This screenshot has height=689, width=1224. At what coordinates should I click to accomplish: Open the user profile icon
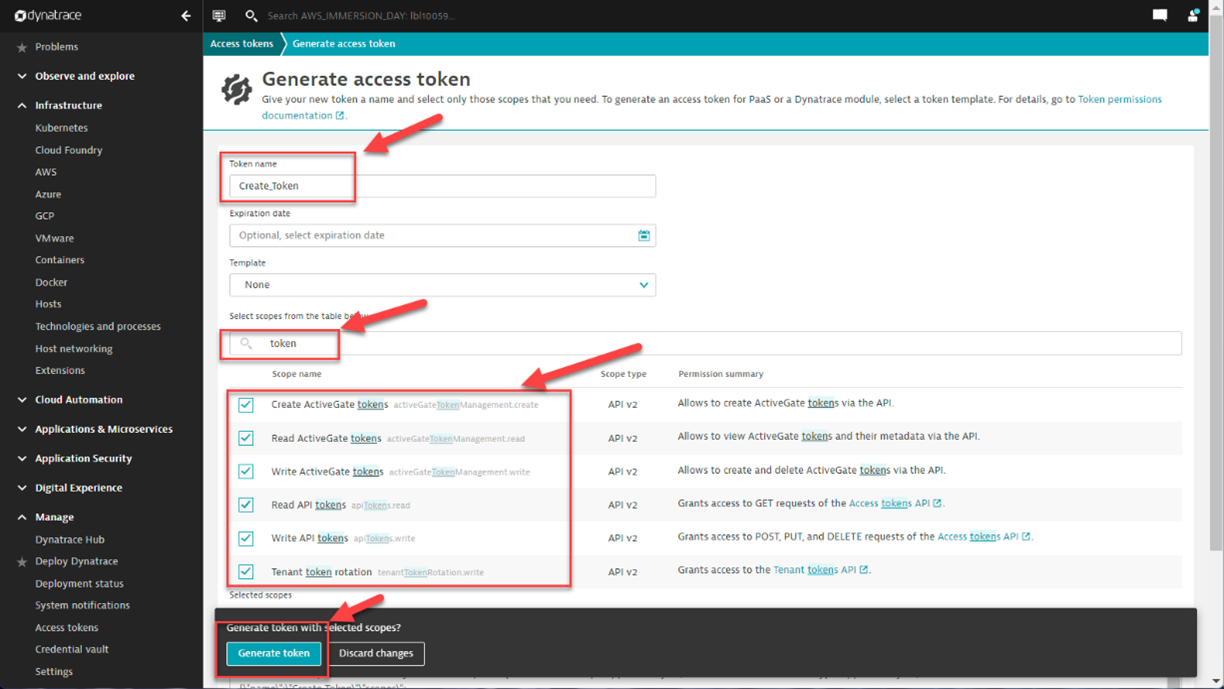coord(1192,16)
